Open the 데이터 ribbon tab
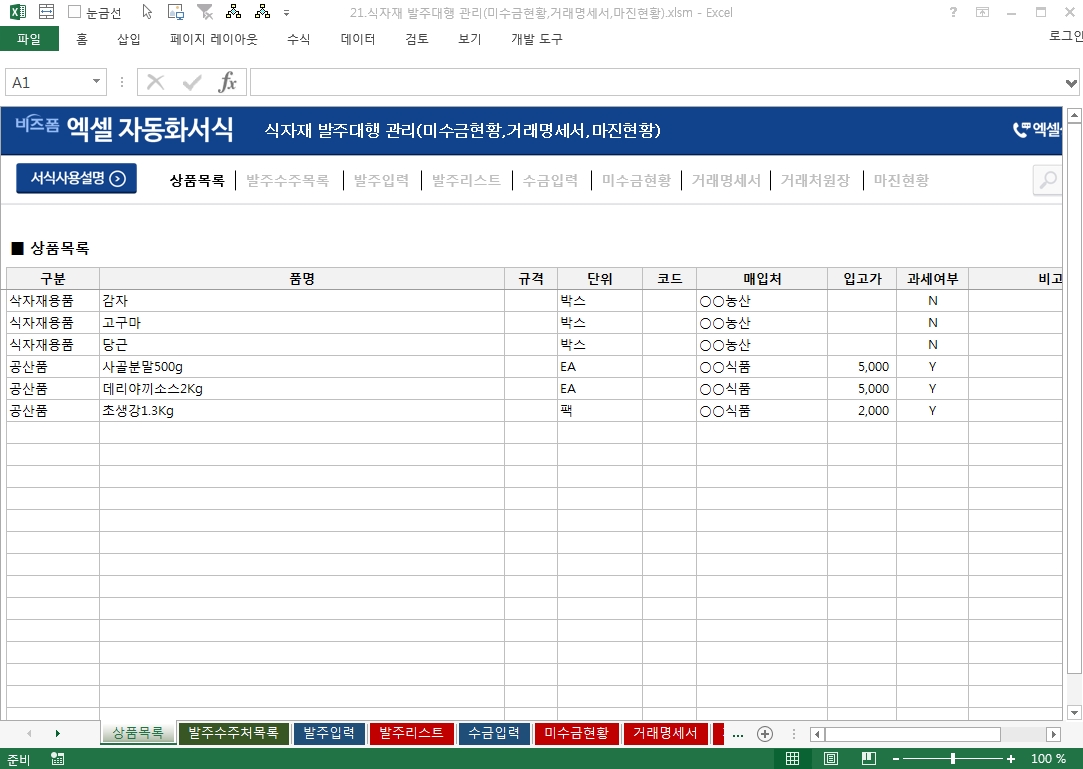The image size is (1083, 769). pos(358,39)
